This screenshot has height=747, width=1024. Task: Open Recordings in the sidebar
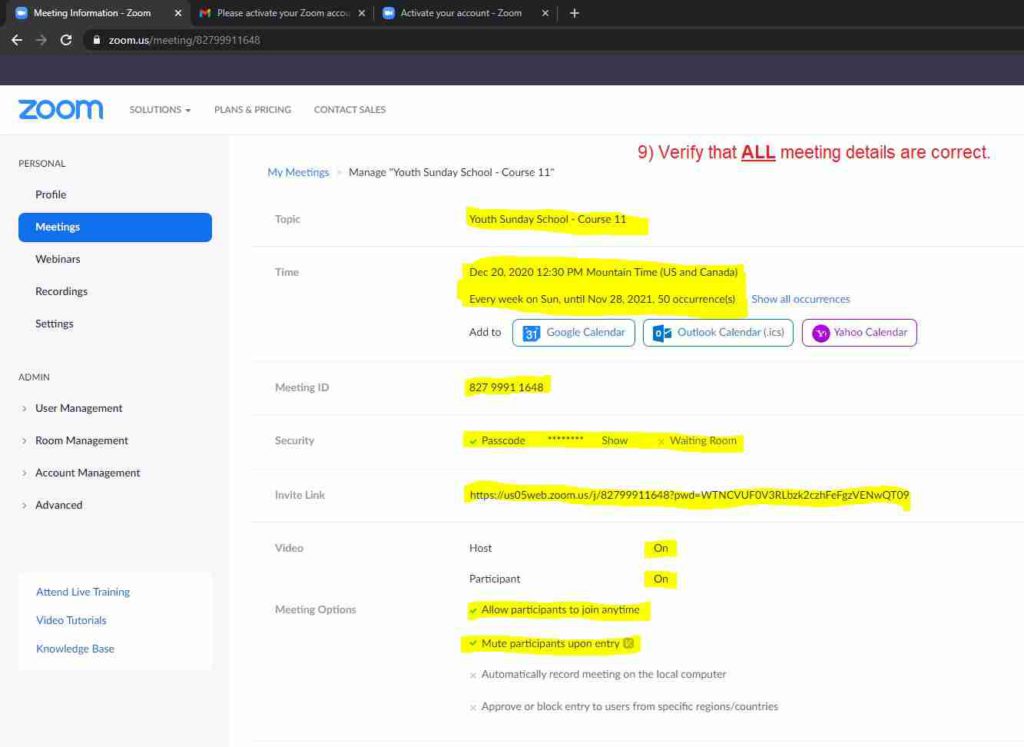point(61,291)
